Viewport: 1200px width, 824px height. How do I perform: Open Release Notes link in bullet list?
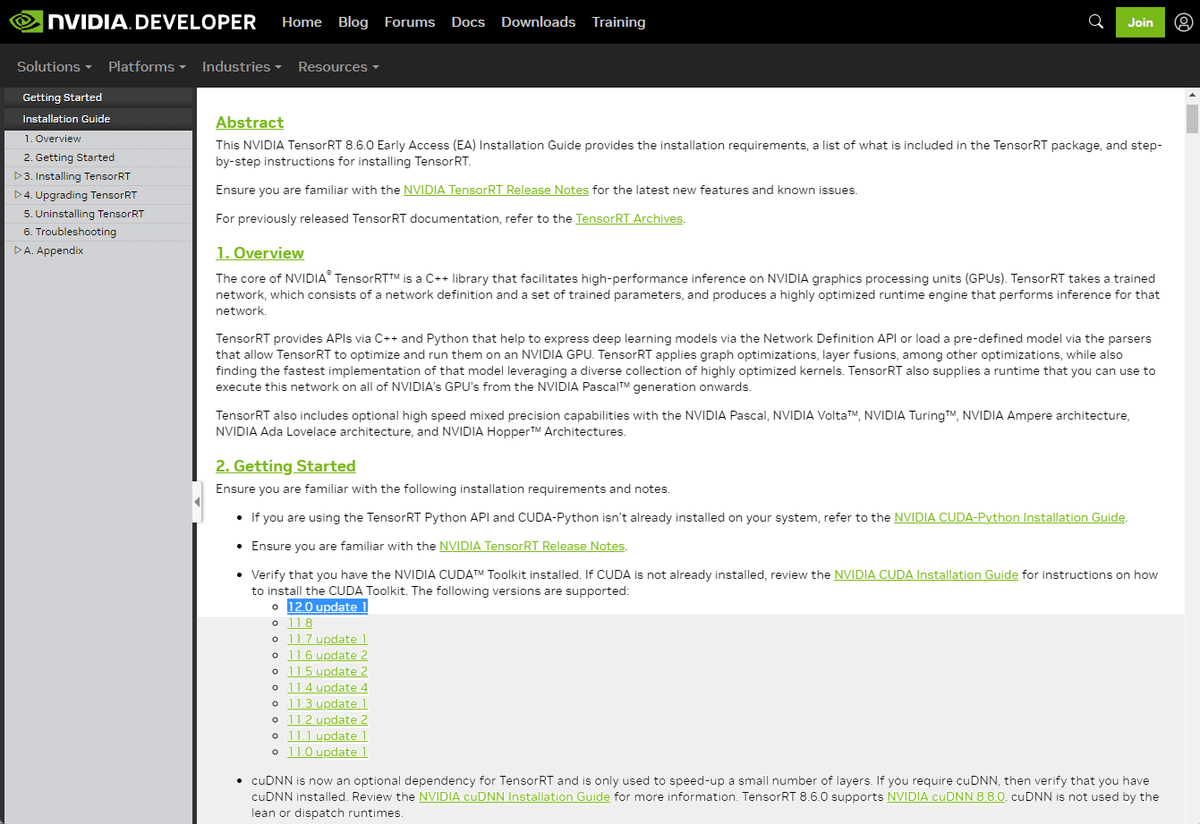tap(532, 546)
